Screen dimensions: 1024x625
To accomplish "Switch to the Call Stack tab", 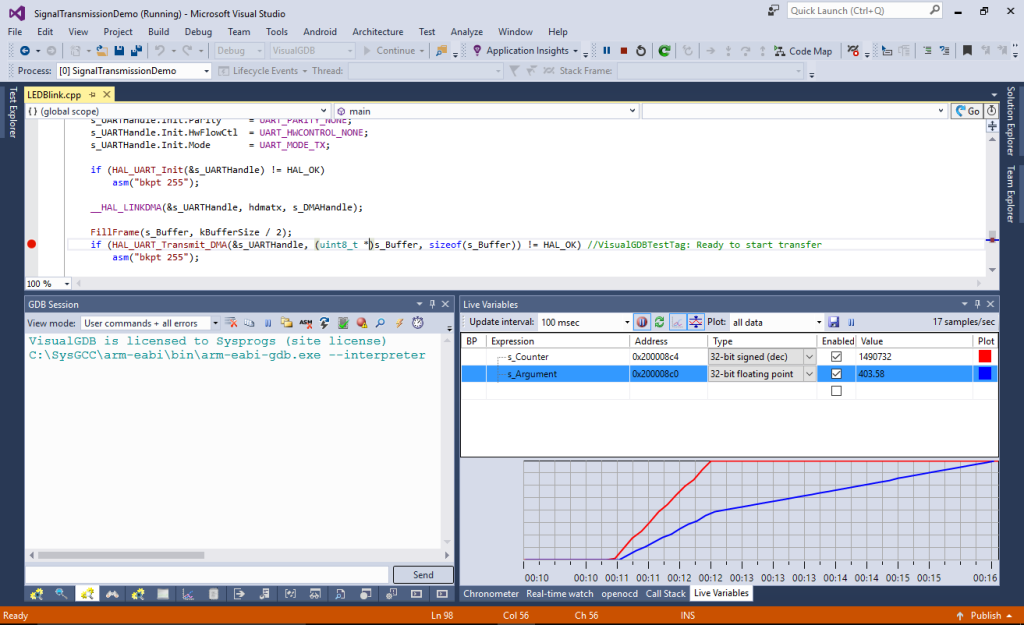I will point(665,594).
